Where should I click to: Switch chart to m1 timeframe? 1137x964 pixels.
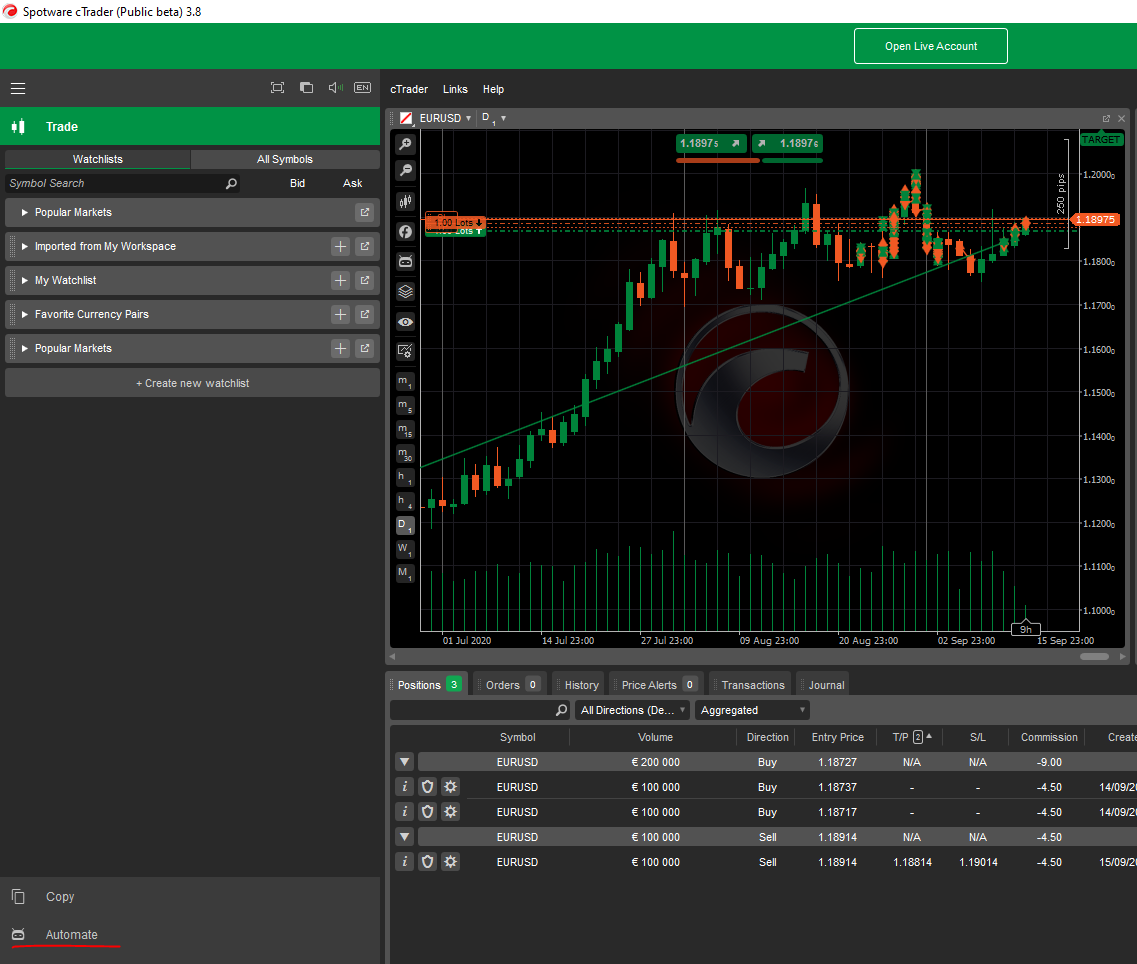pyautogui.click(x=405, y=382)
